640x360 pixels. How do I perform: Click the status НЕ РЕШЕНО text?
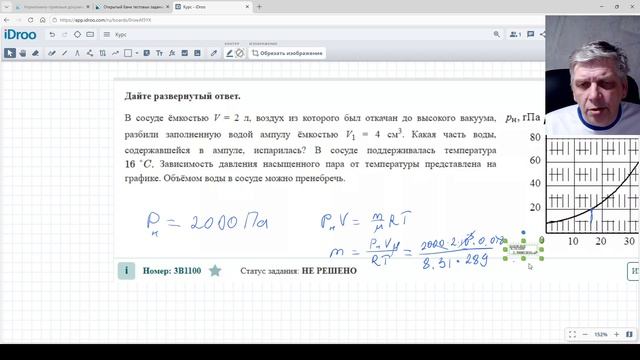tap(329, 271)
